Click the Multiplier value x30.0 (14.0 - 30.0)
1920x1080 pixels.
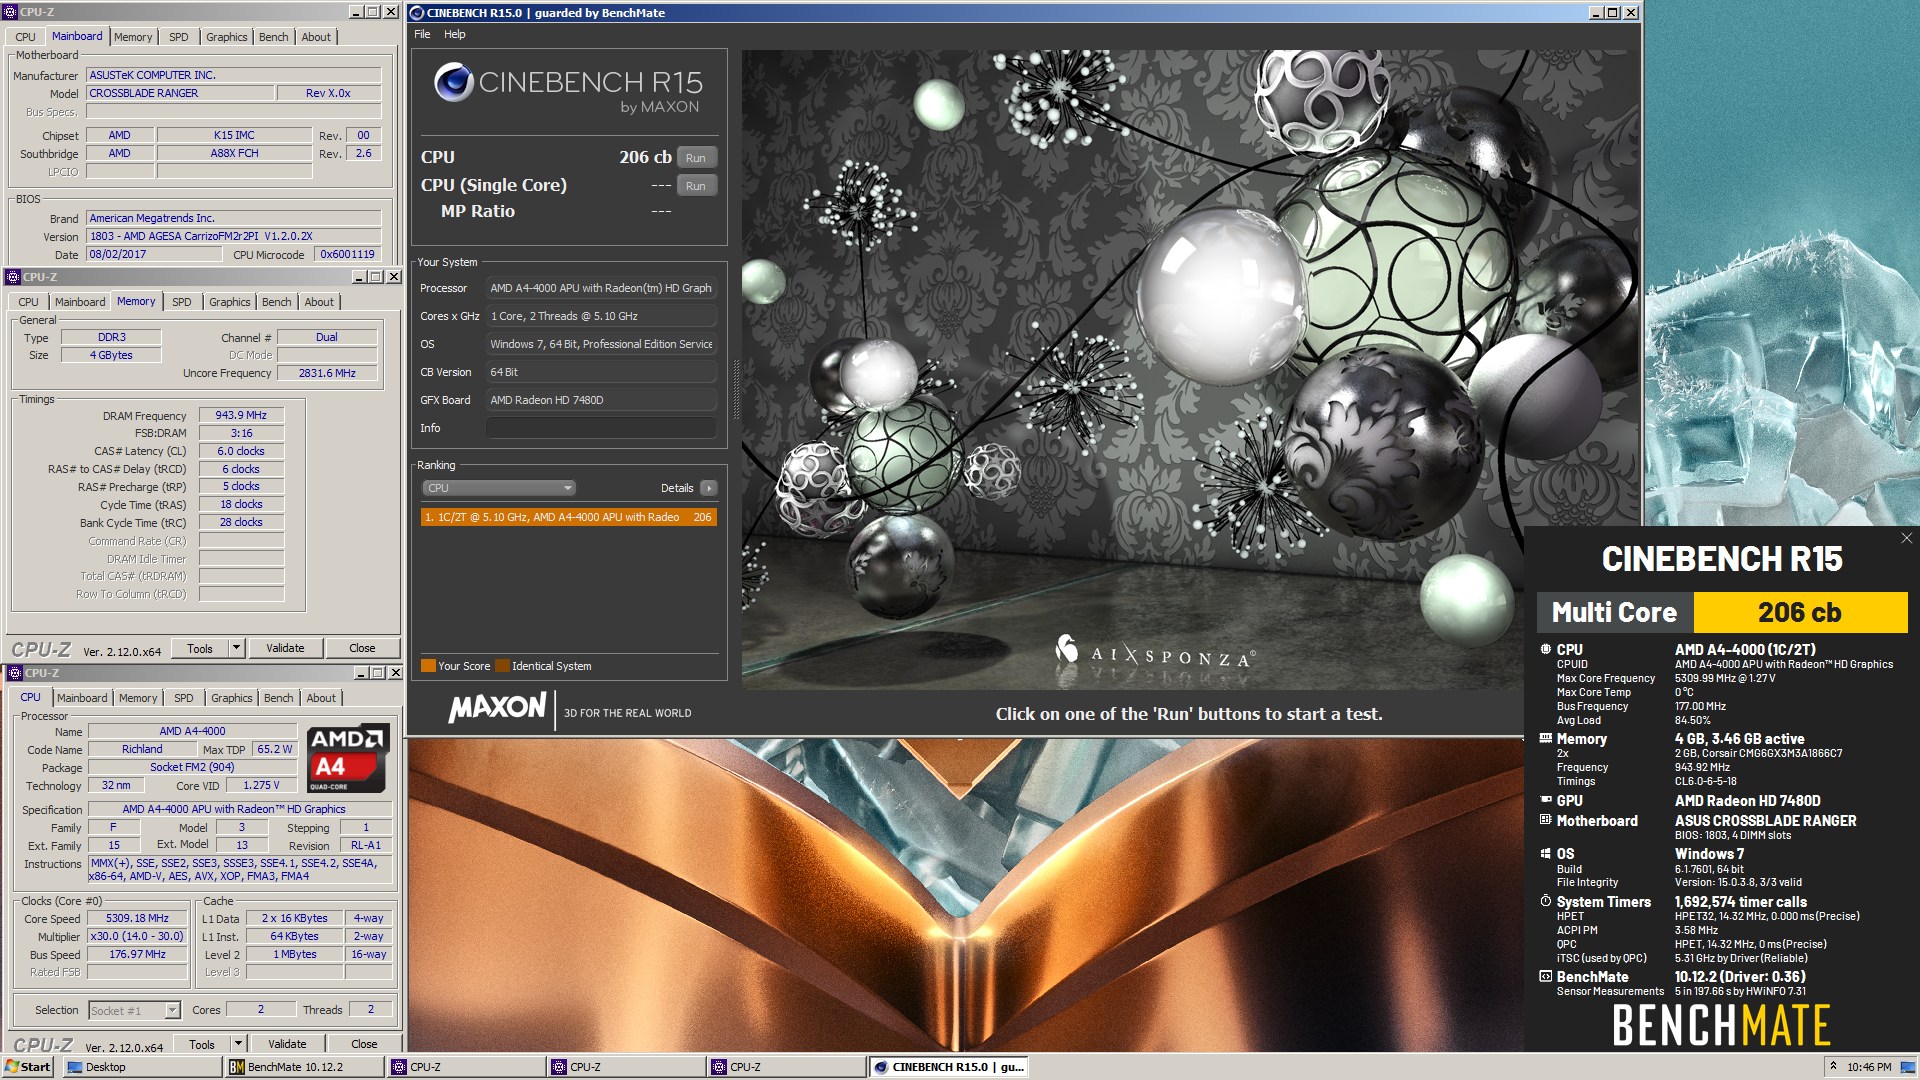(137, 936)
